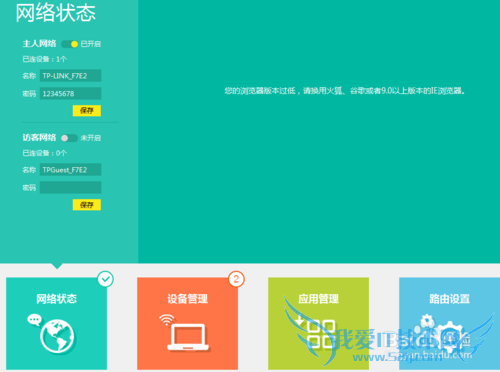Image resolution: width=500 pixels, height=372 pixels.
Task: Click the 访客网络 section label
Action: (x=39, y=138)
